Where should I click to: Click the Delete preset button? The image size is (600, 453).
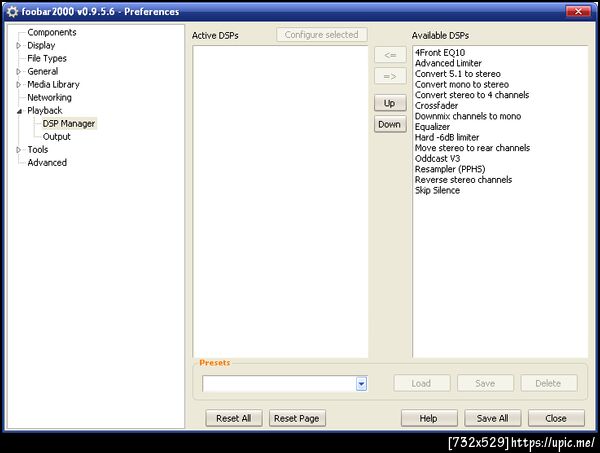(x=549, y=383)
